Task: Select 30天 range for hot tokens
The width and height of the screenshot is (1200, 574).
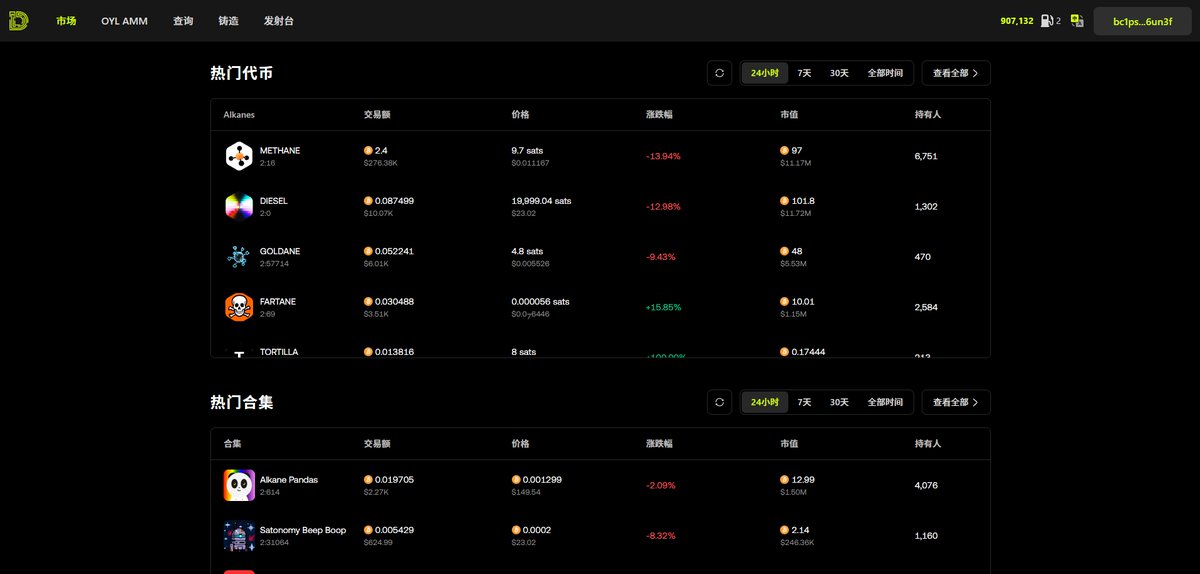Action: click(x=839, y=73)
